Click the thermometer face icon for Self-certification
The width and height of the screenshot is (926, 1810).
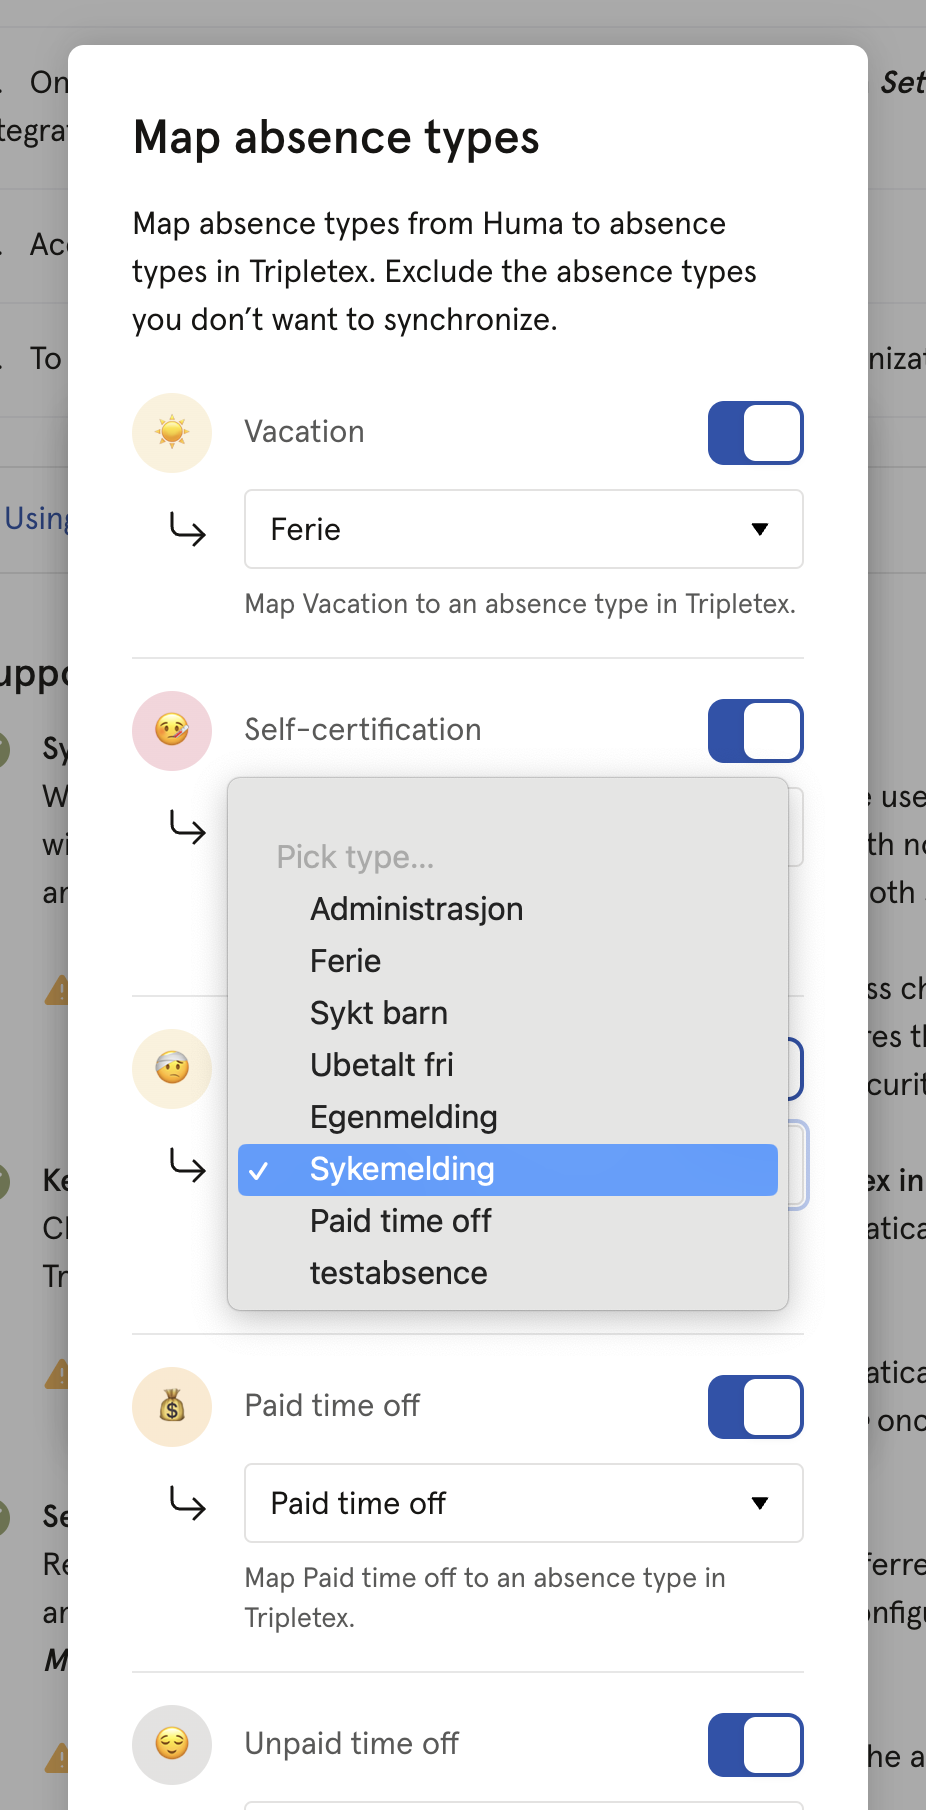[x=172, y=731]
